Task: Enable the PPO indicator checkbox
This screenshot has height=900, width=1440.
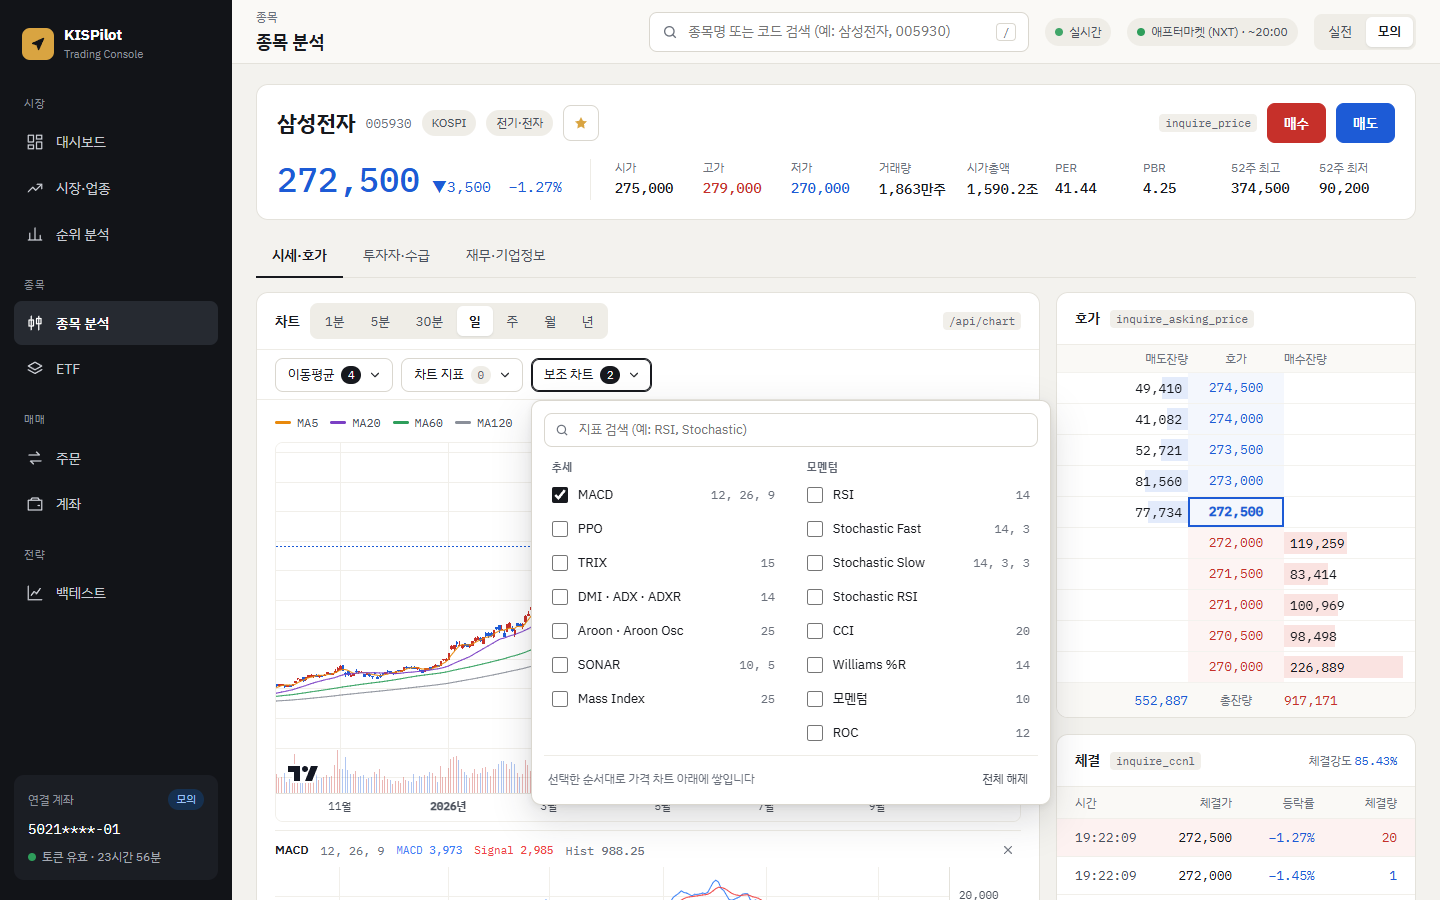Action: 560,529
